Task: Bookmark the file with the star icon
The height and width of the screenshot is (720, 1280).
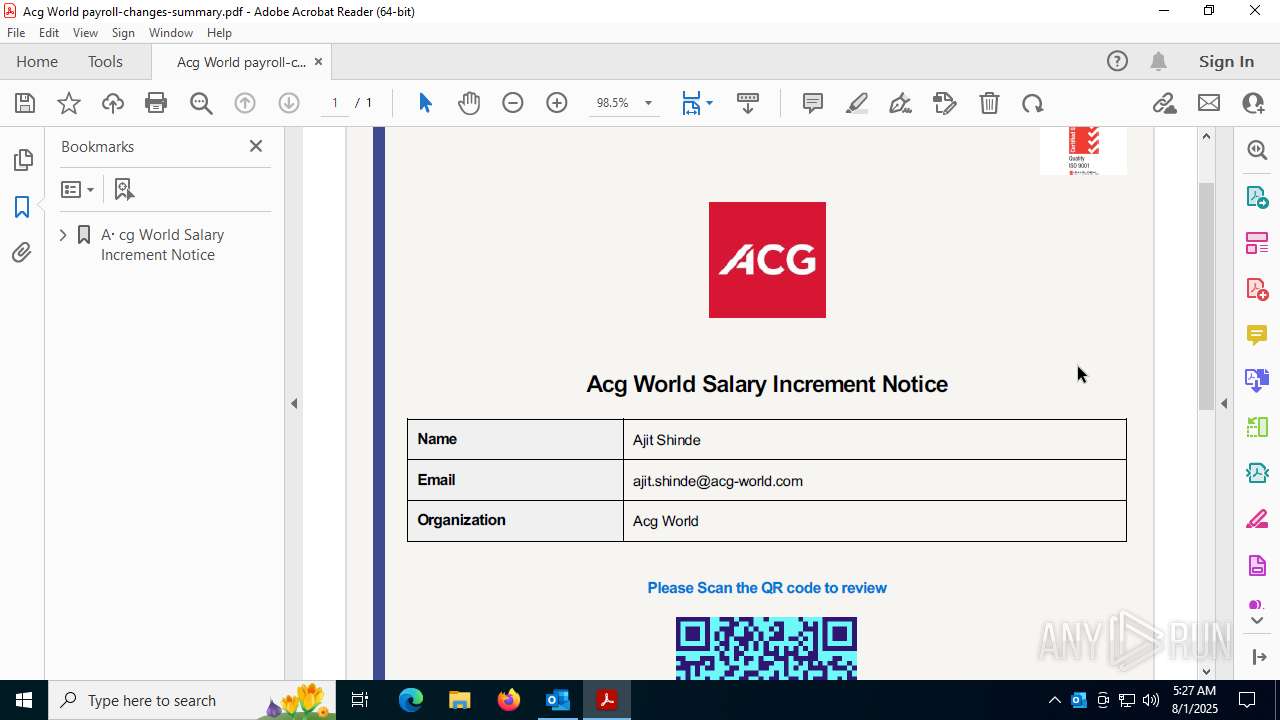Action: point(69,103)
